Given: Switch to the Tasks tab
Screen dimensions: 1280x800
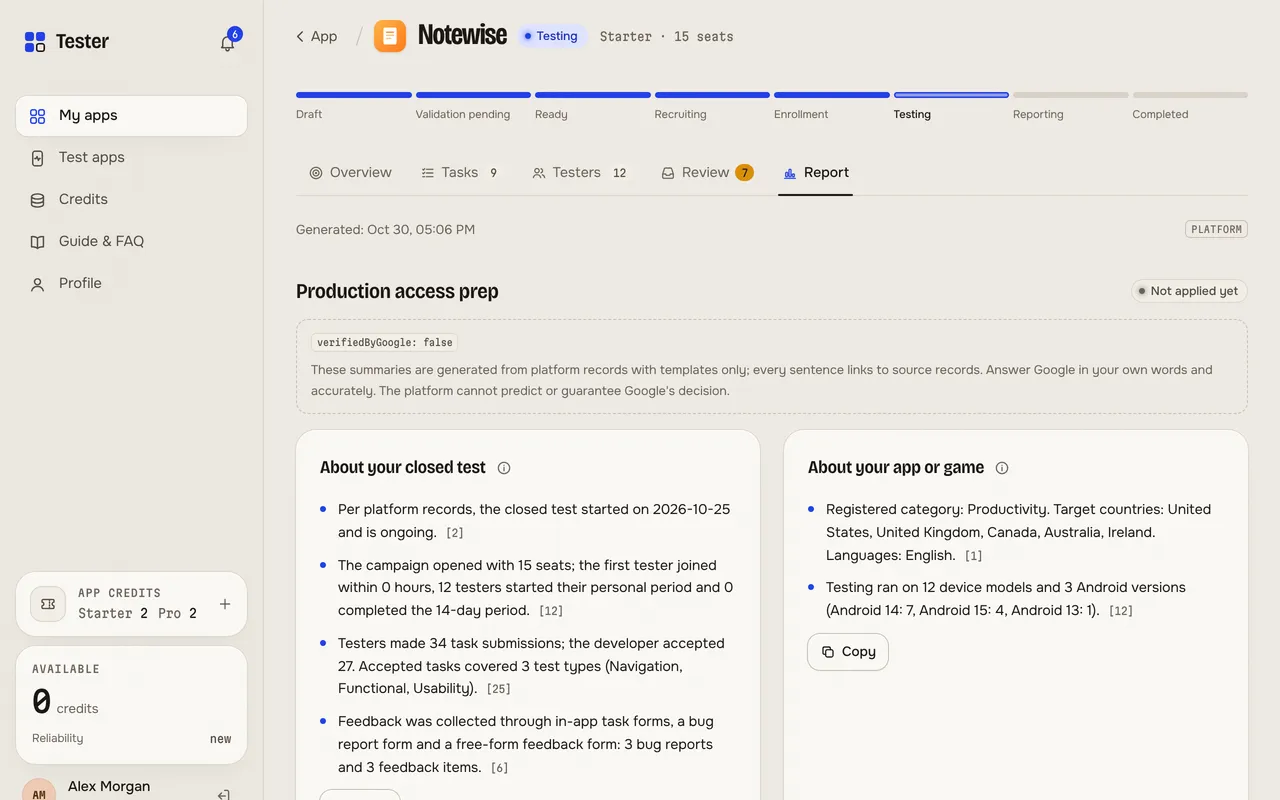Looking at the screenshot, I should pyautogui.click(x=460, y=172).
